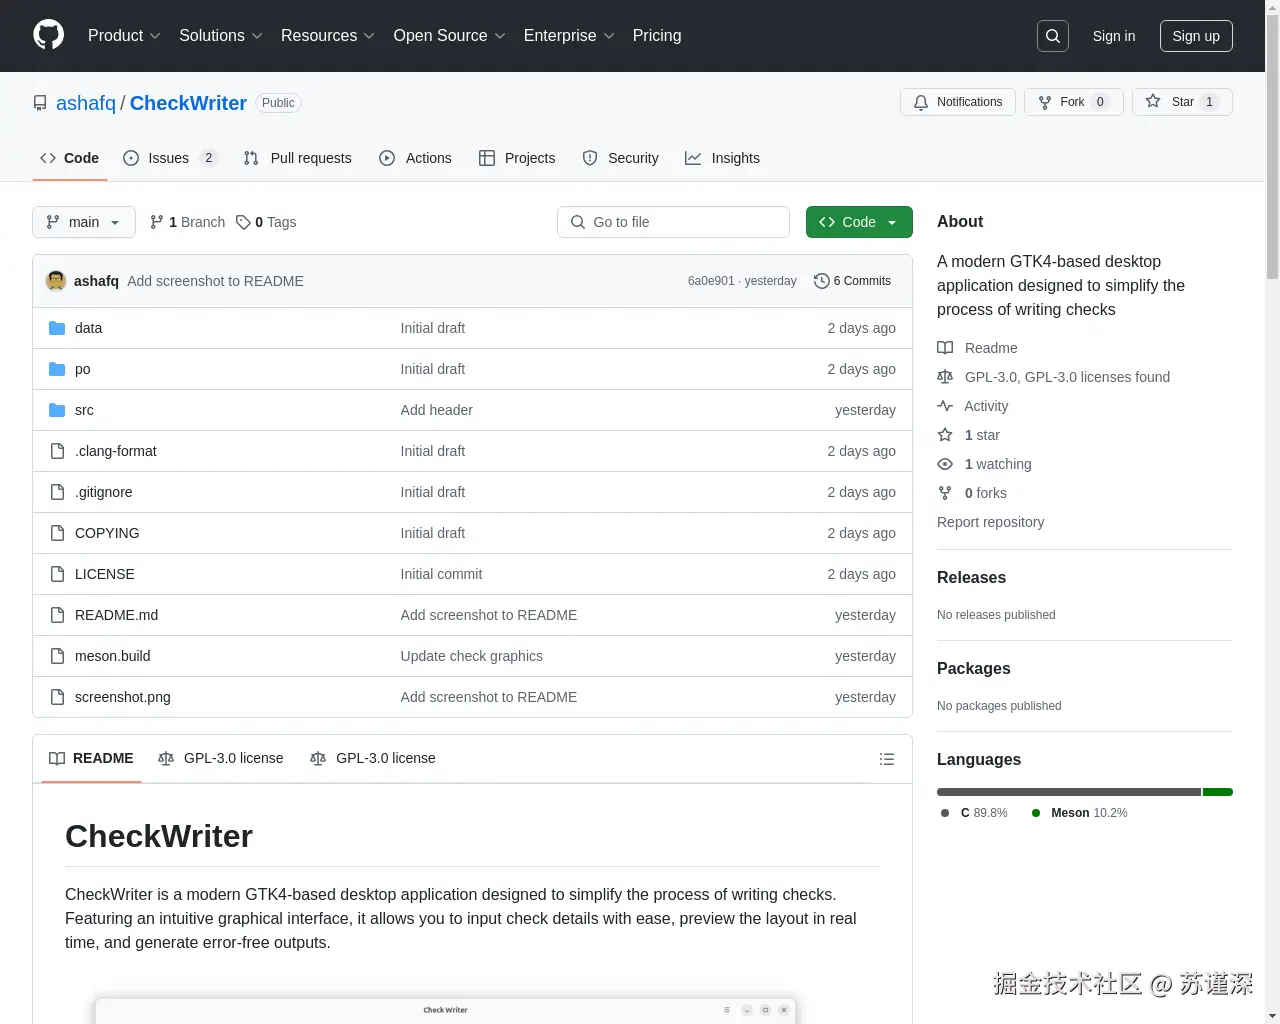Click the Sign up button
Screen dimensions: 1280x1024
click(x=1196, y=36)
